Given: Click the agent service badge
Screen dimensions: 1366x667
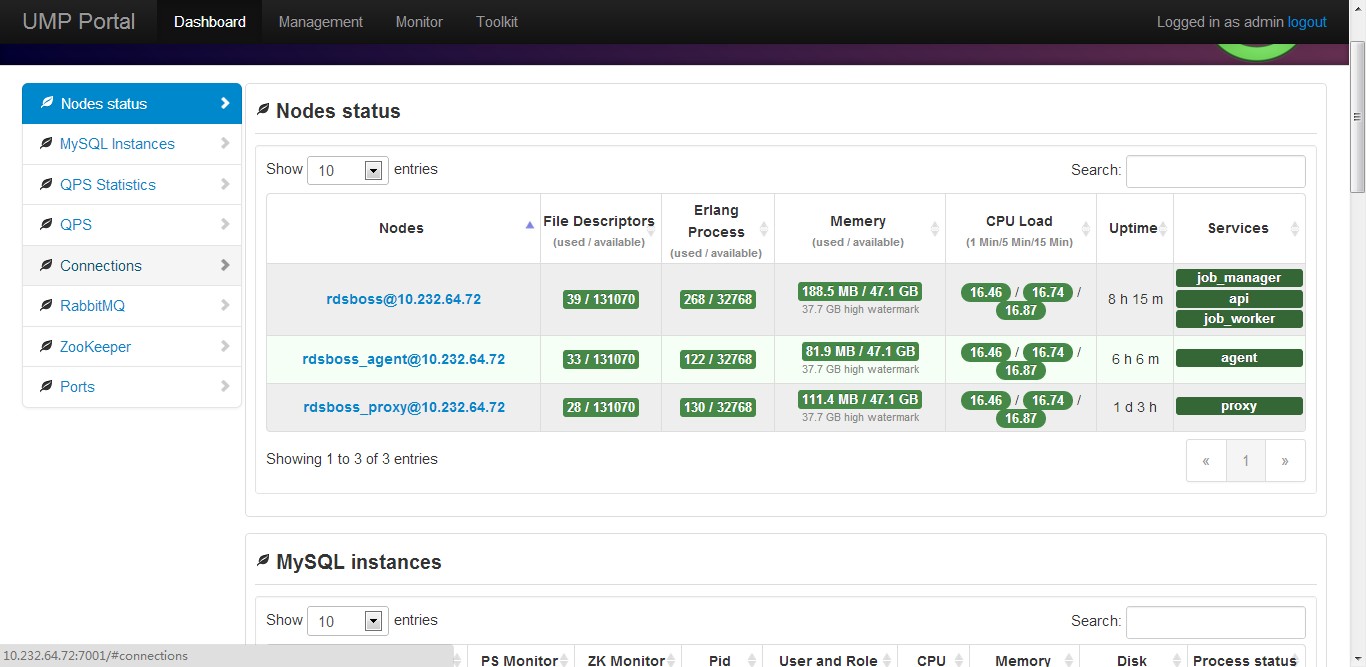Looking at the screenshot, I should (1239, 358).
